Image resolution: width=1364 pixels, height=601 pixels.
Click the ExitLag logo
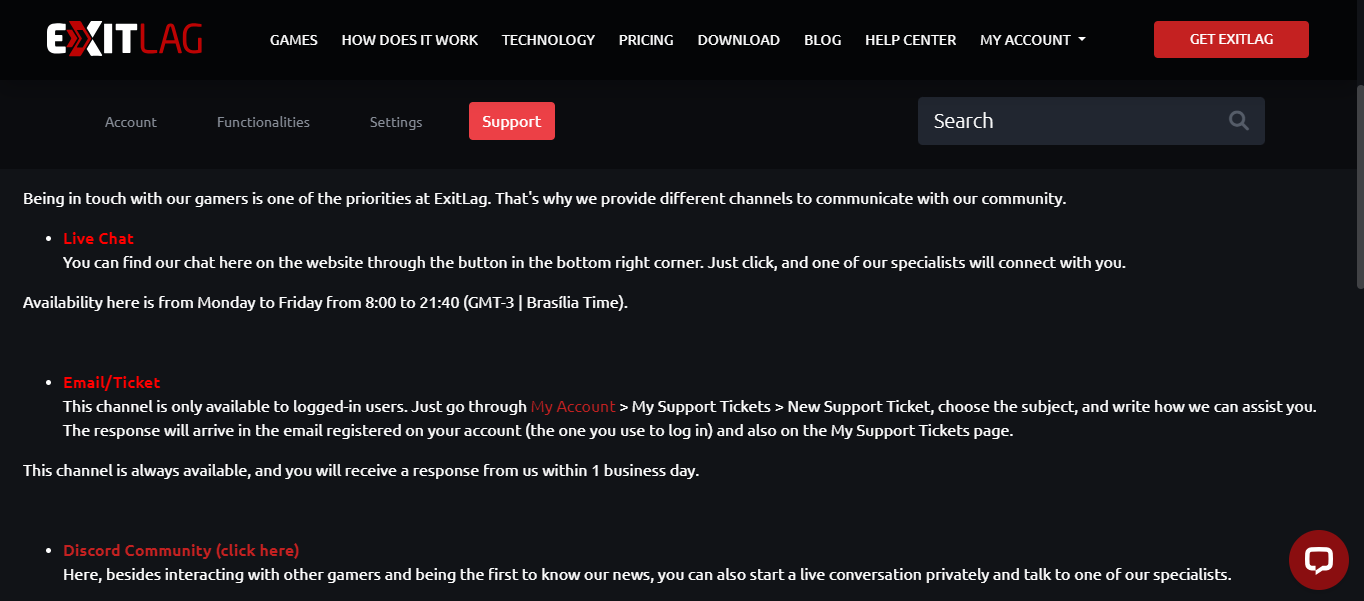pos(124,39)
